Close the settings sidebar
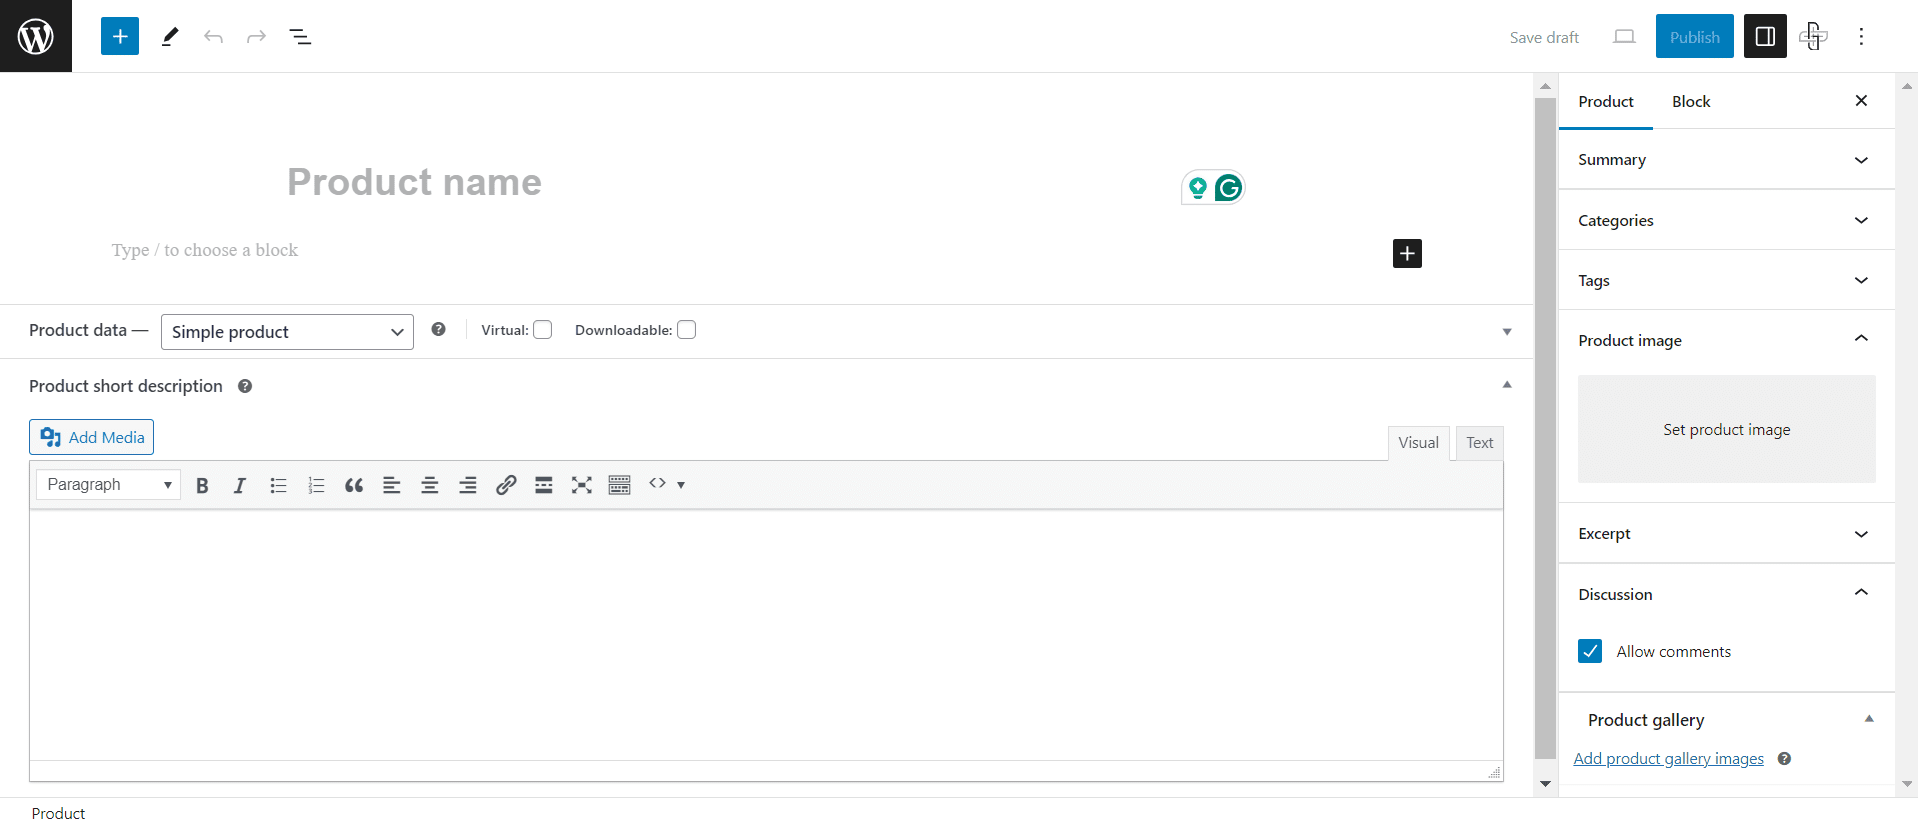The image size is (1918, 825). [1861, 101]
